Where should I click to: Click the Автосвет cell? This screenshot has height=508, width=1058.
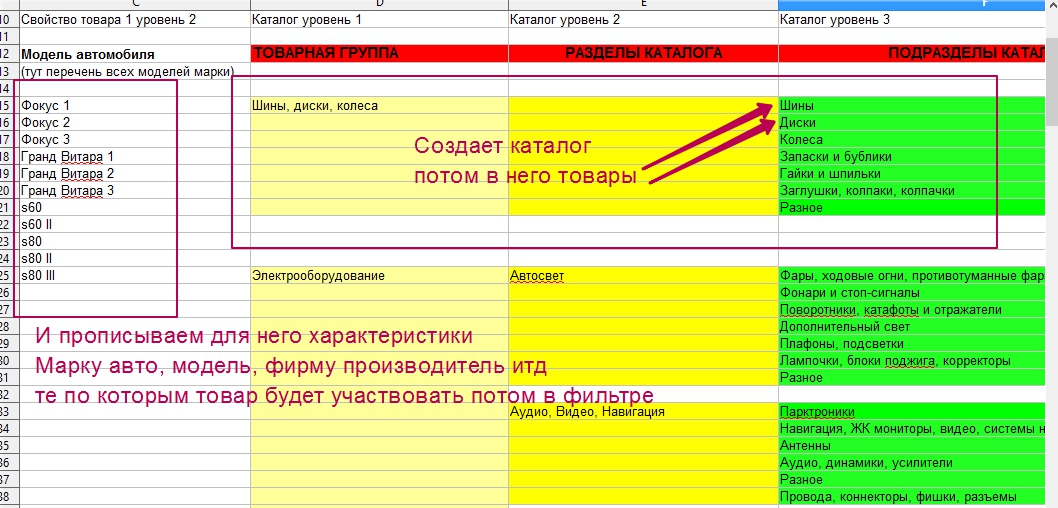point(643,275)
